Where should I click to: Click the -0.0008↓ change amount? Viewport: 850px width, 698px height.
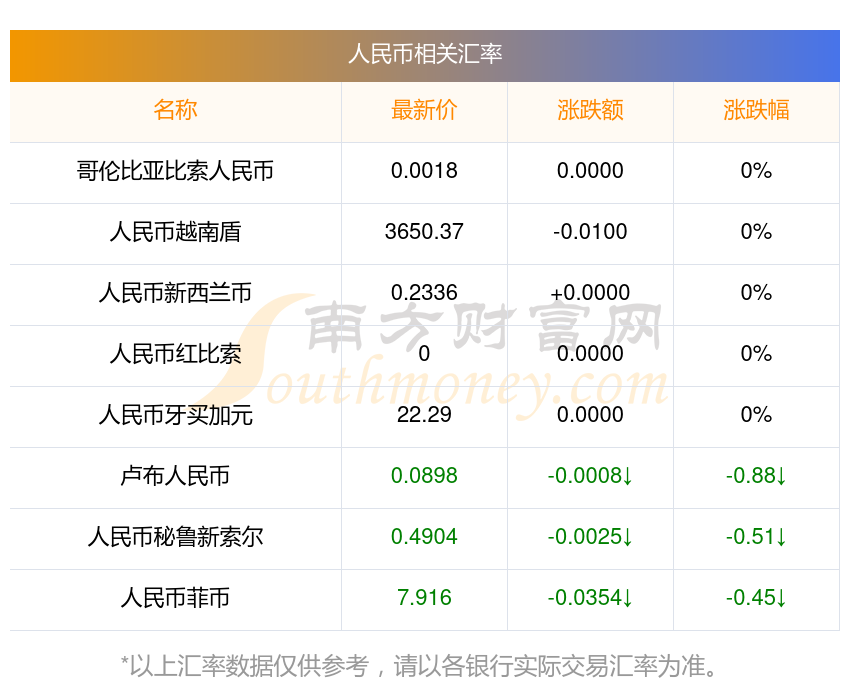click(590, 476)
